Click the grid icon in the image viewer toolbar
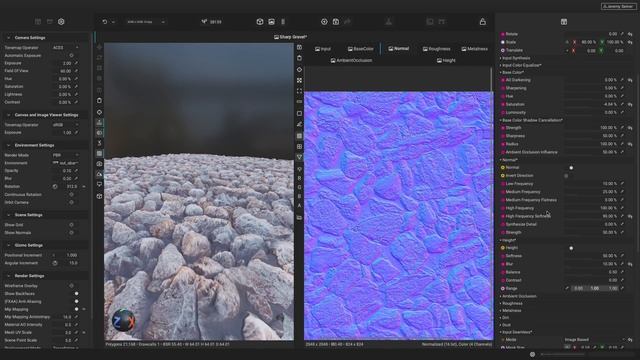Screen dimensions: 640x360 tap(299, 147)
